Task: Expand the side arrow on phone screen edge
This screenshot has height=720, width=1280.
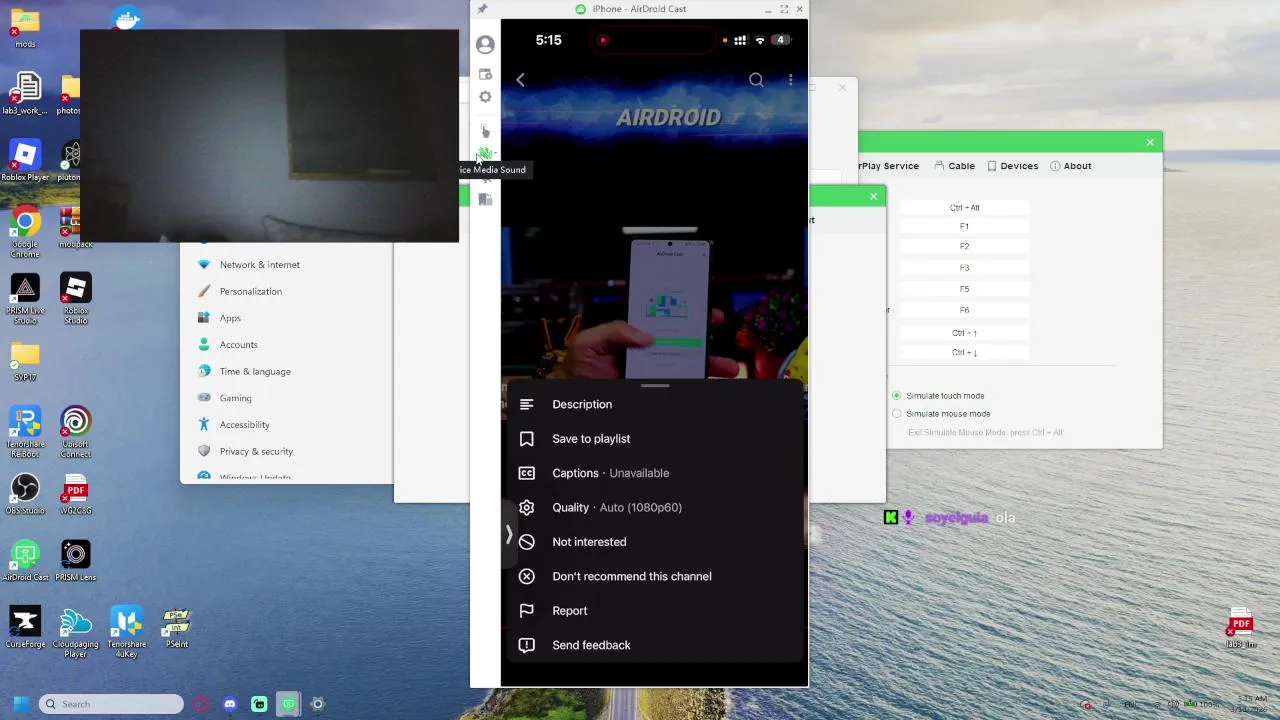Action: [509, 535]
